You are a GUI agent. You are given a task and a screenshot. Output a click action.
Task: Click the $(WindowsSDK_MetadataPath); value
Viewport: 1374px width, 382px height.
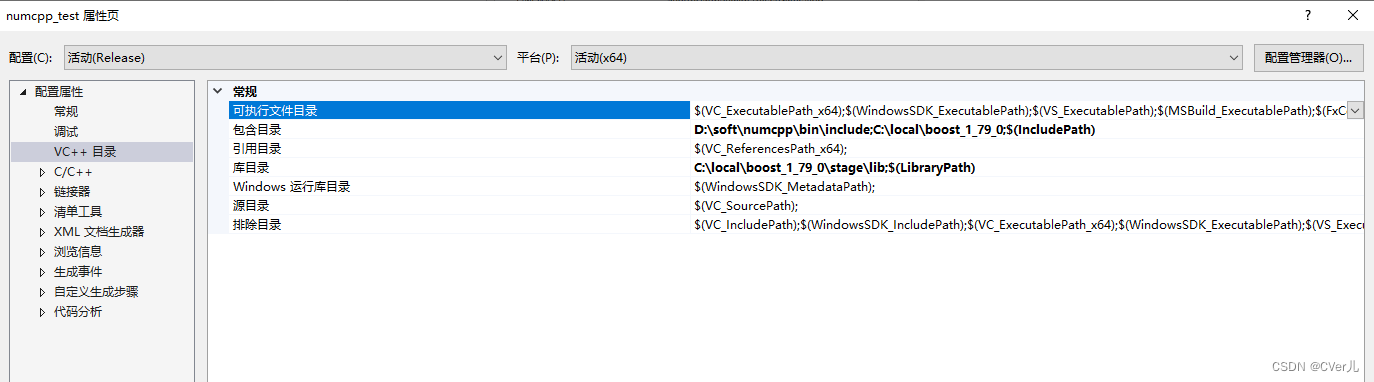[784, 187]
